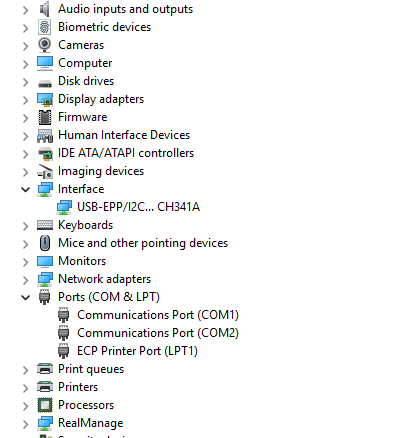Screen dimensions: 406x438
Task: Click the Processors chip icon
Action: click(x=45, y=405)
